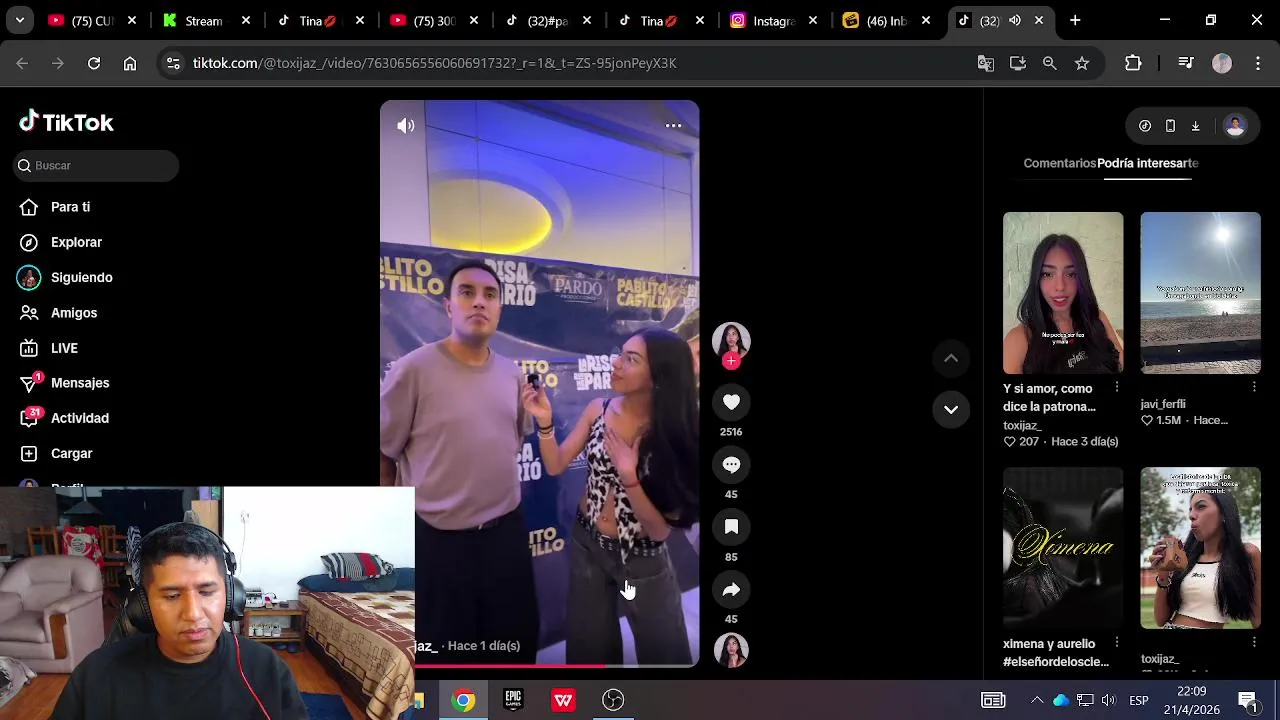Image resolution: width=1280 pixels, height=720 pixels.
Task: Open the creator's profile avatar beside the video
Action: coord(731,340)
